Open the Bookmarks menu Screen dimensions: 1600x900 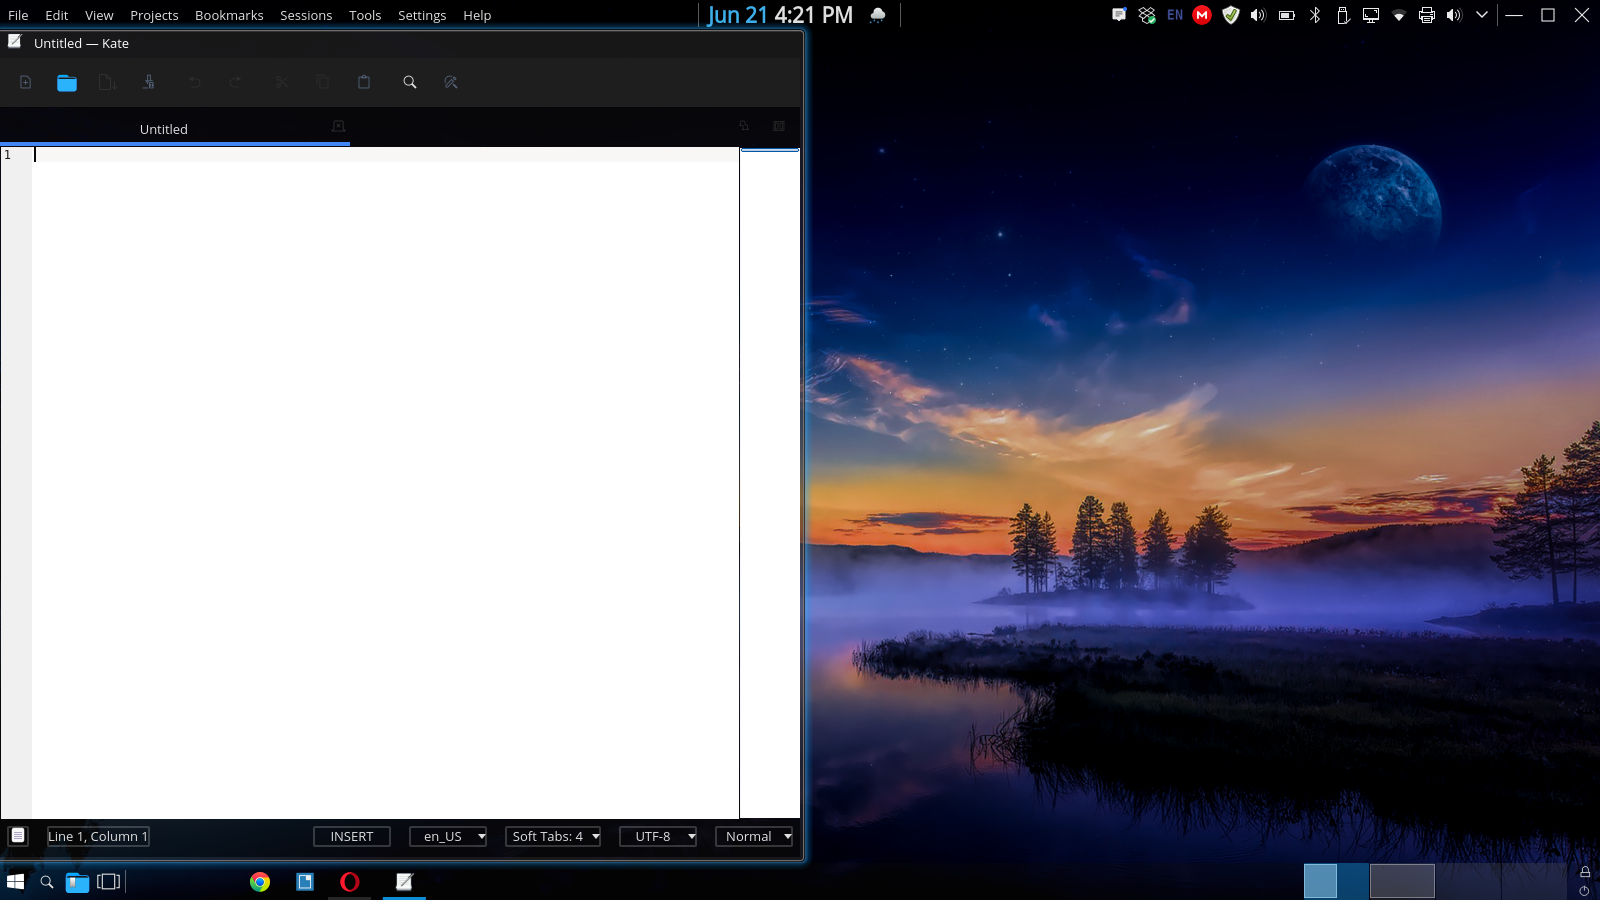(x=229, y=15)
